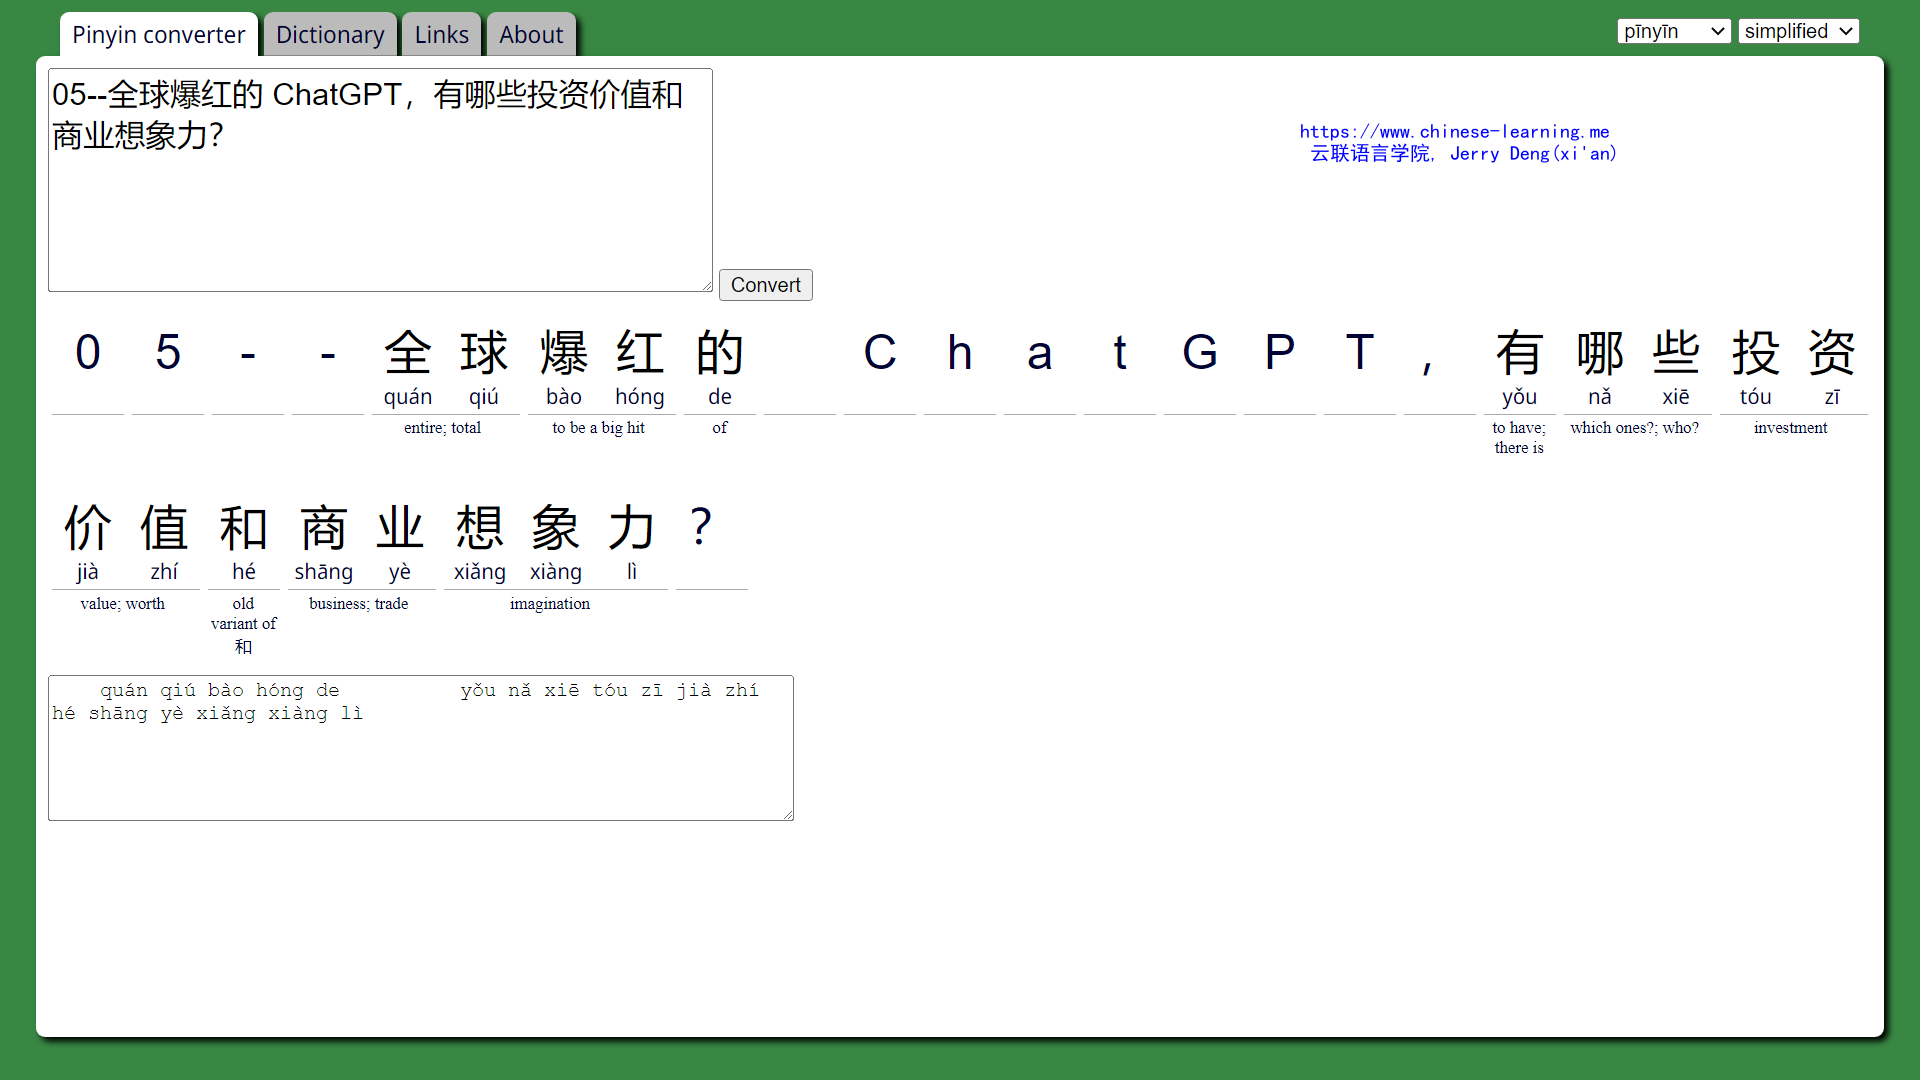Open the chinese-learning.me link

click(x=1454, y=131)
